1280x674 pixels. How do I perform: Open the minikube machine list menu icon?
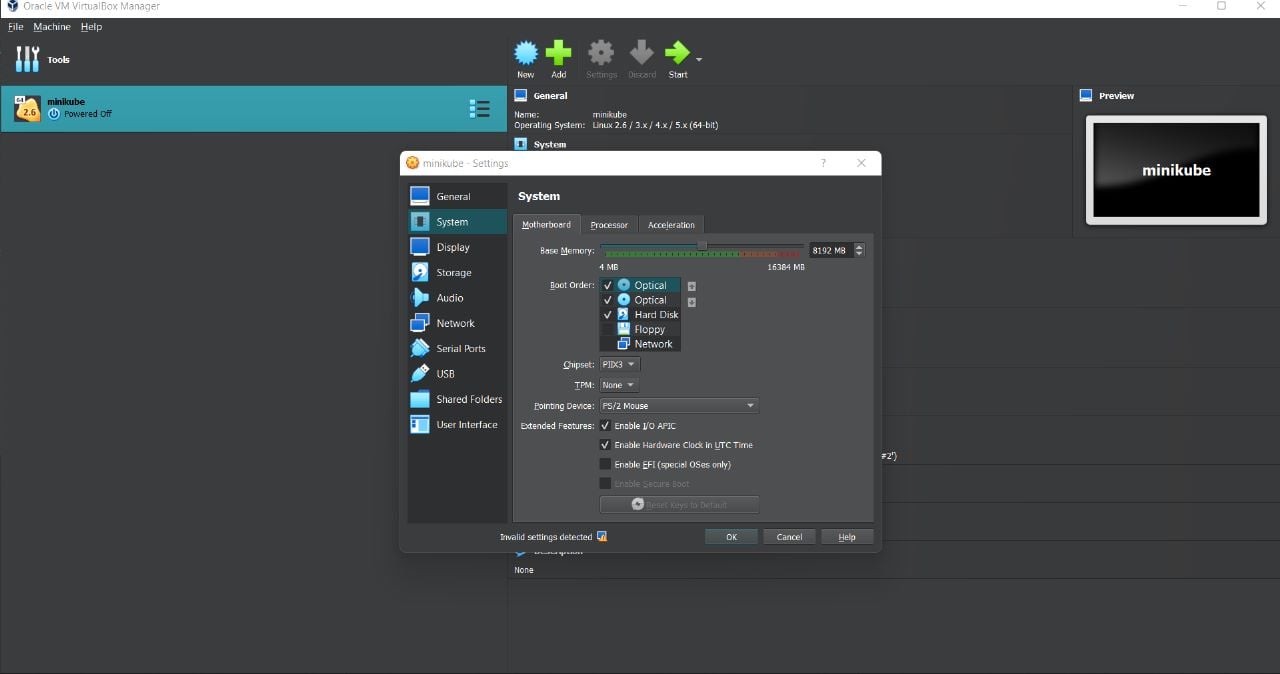[479, 108]
